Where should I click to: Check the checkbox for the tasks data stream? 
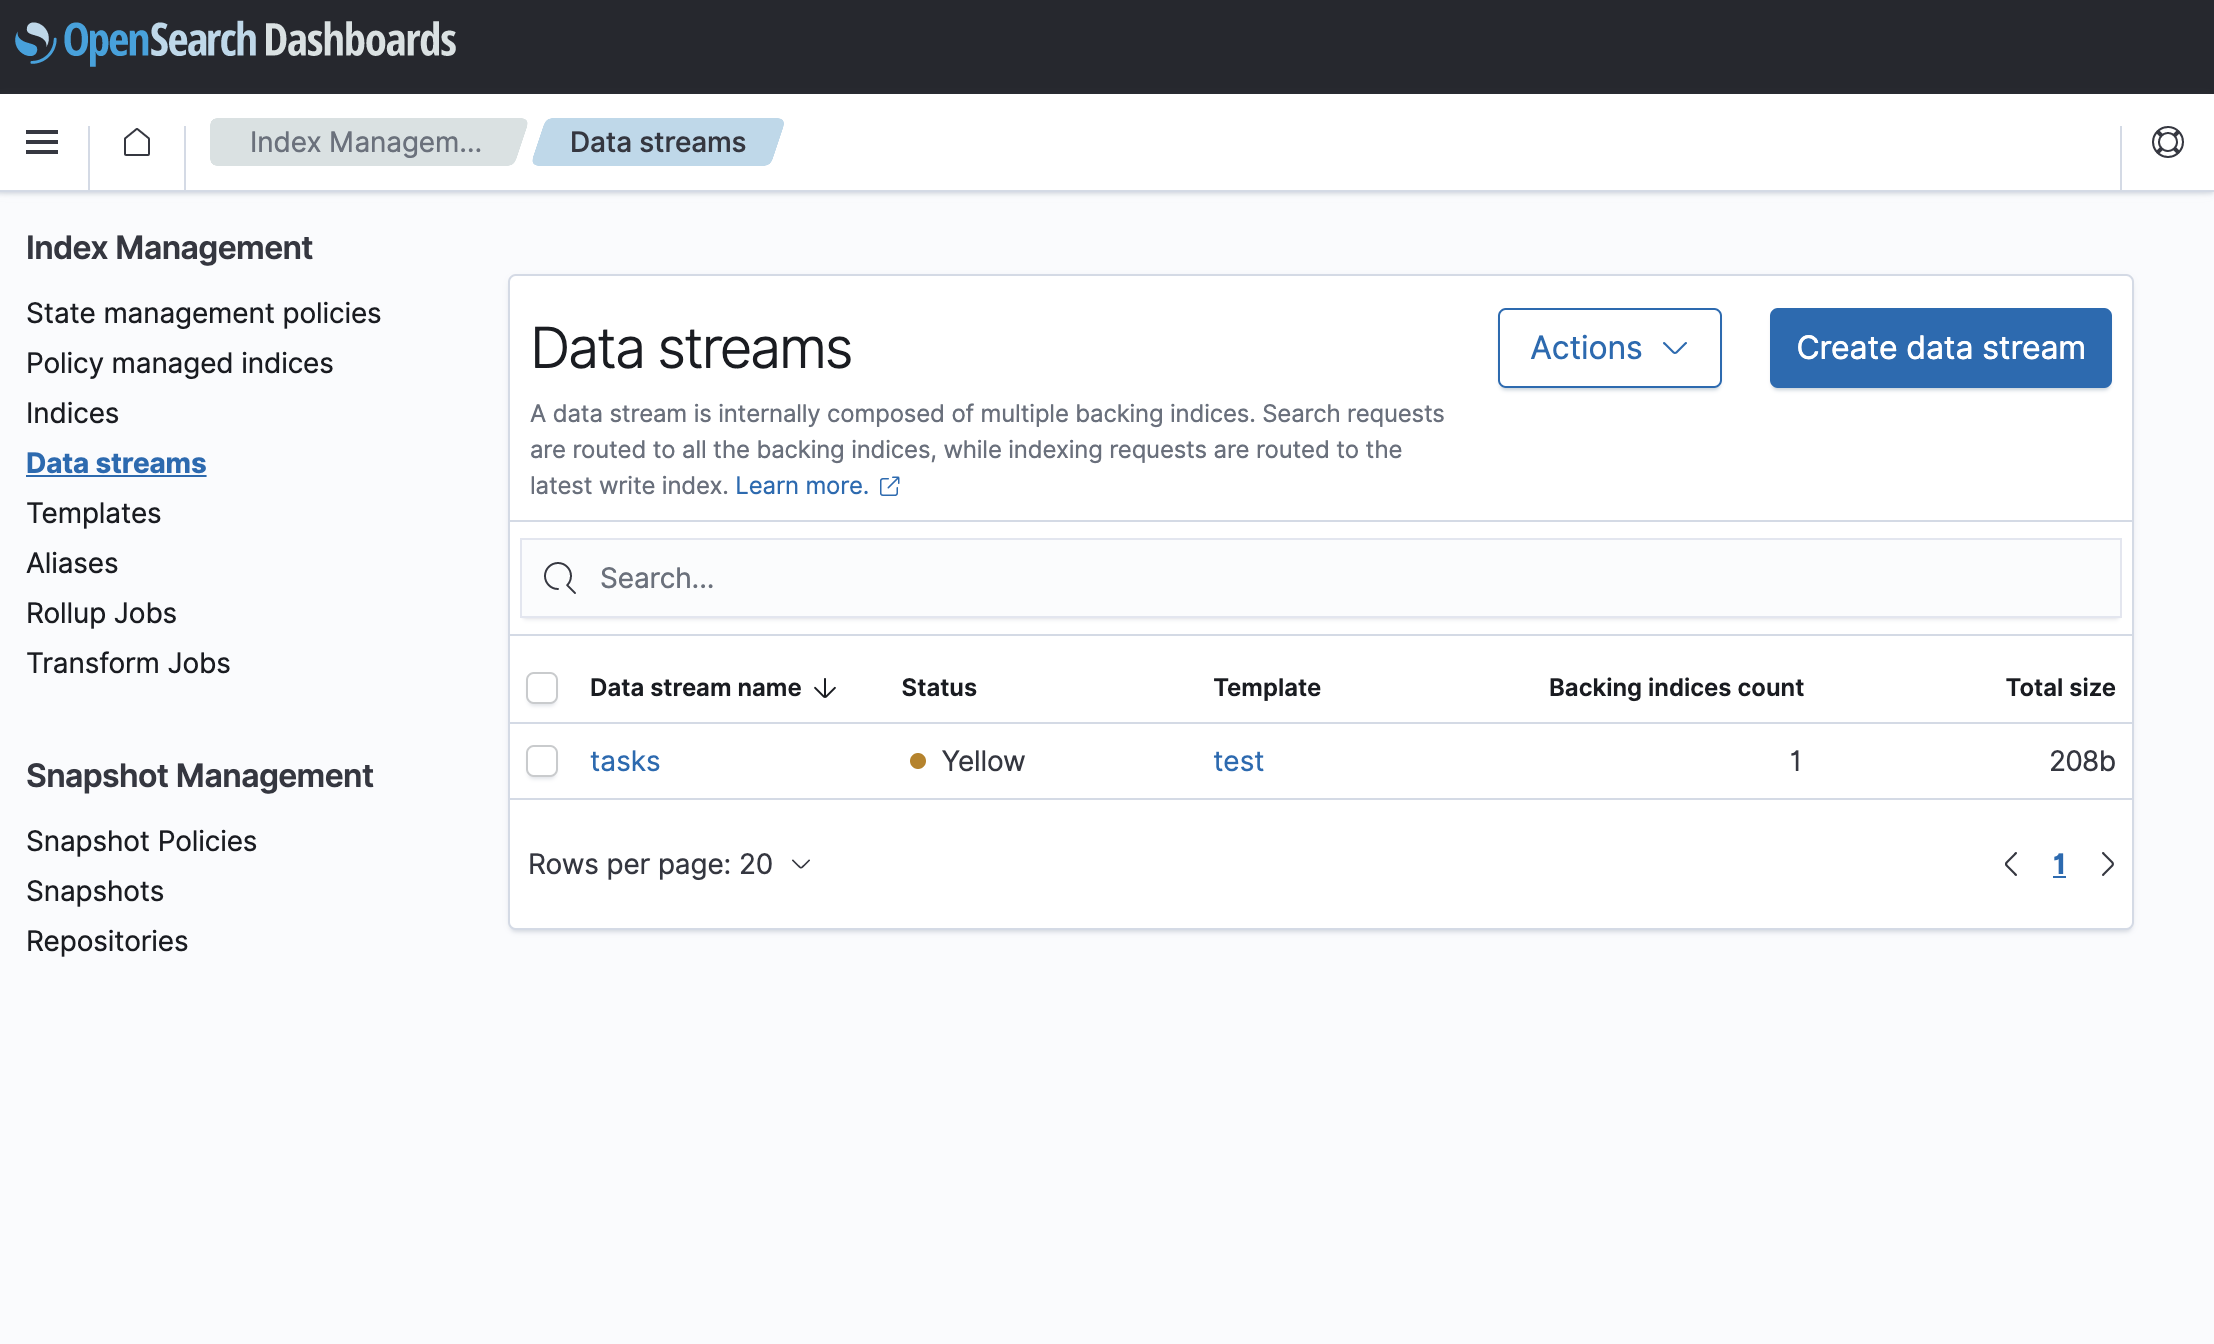[541, 761]
